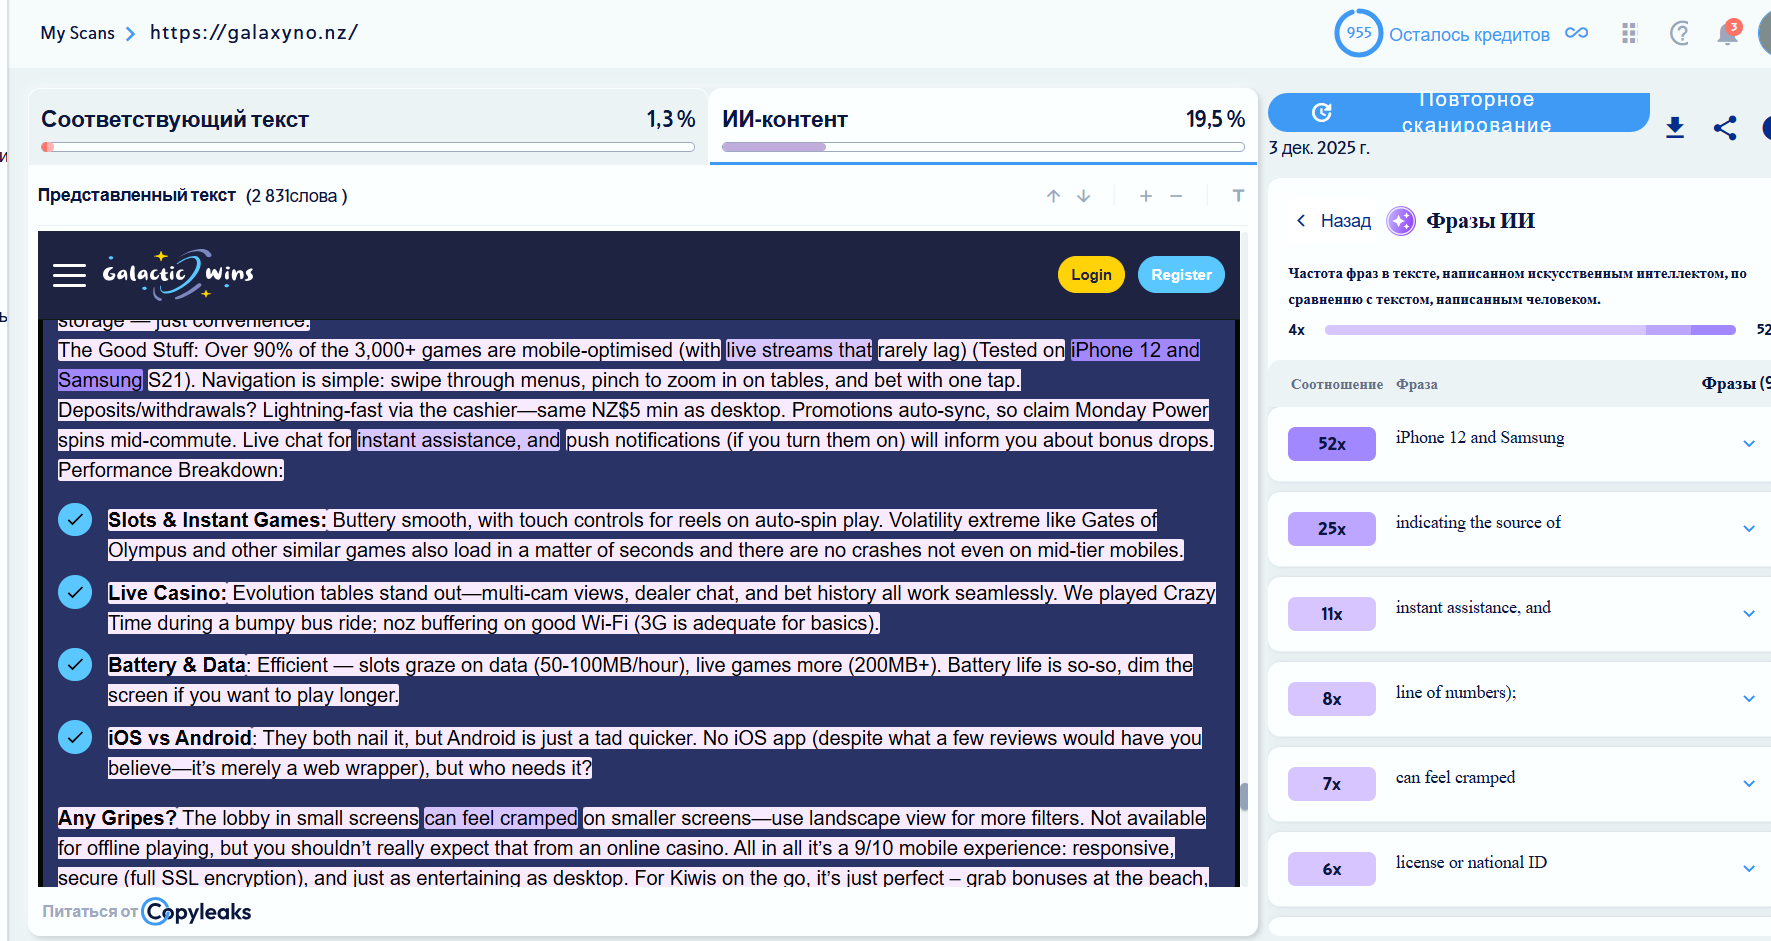1771x941 pixels.
Task: Click the document vertical scrollbar thumb
Action: click(x=1244, y=797)
